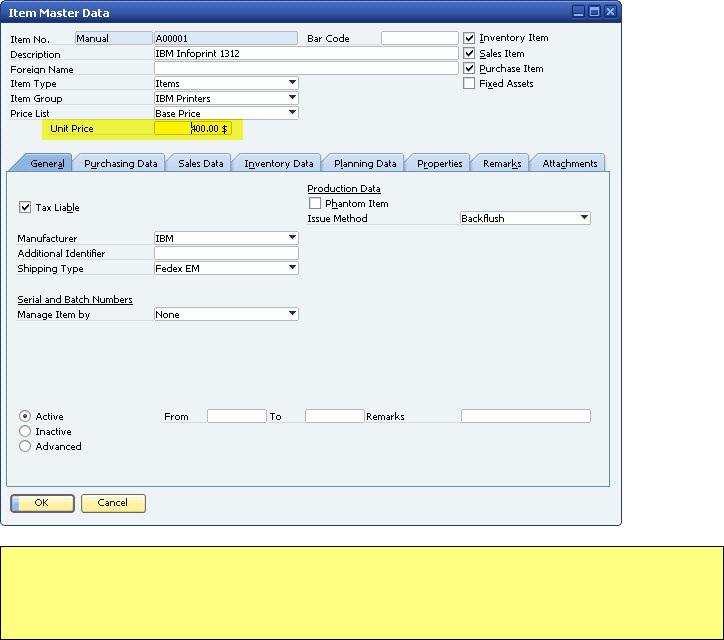Minimize the Item Master Data window
724x640 pixels.
tap(578, 12)
